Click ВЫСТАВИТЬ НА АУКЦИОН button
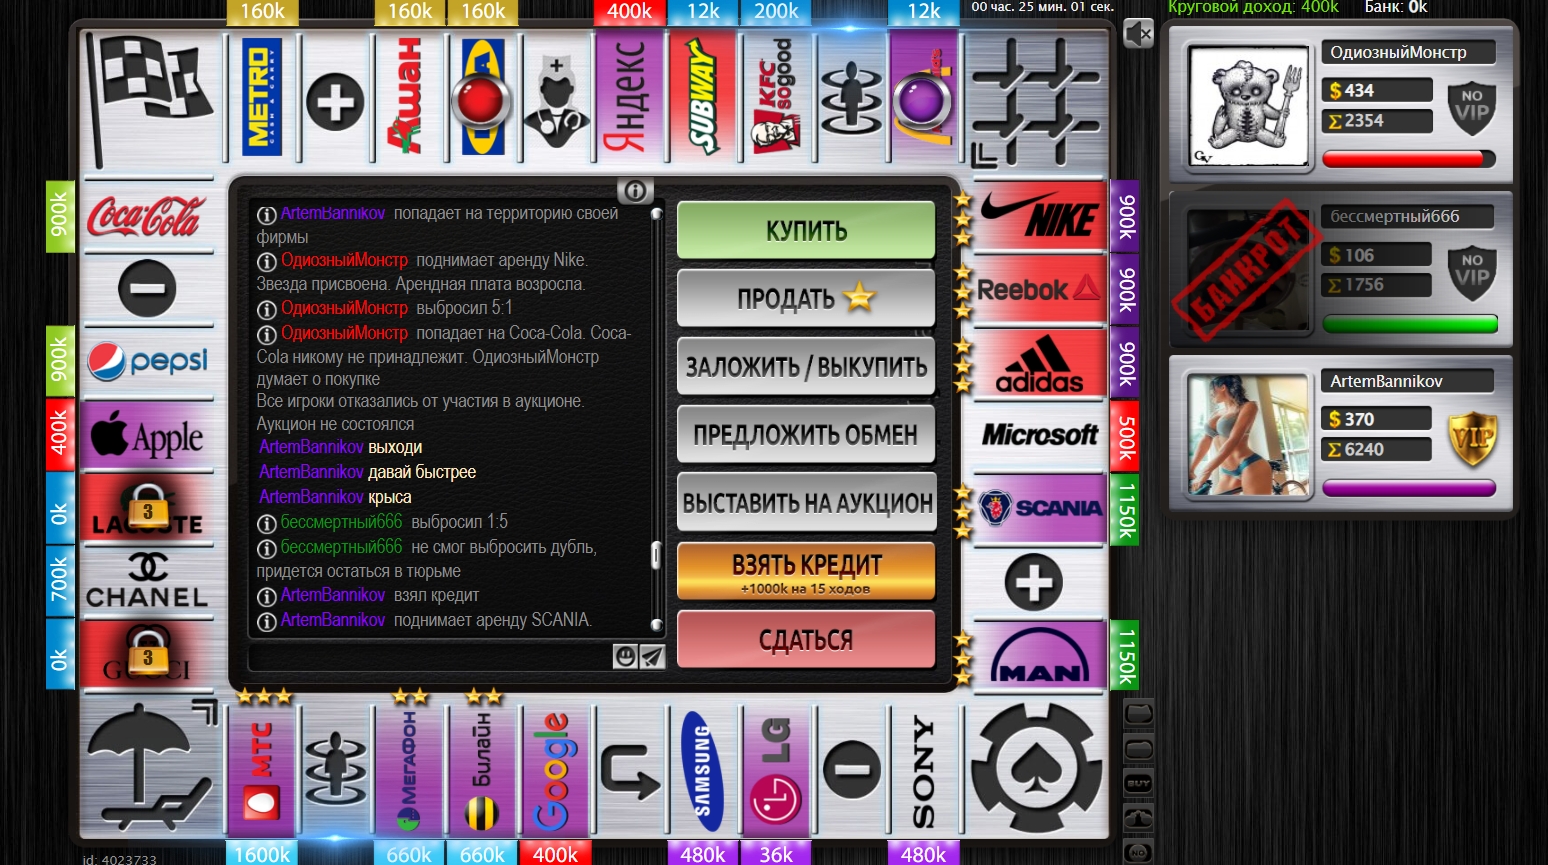Screen dimensions: 1548x865 (x=806, y=502)
